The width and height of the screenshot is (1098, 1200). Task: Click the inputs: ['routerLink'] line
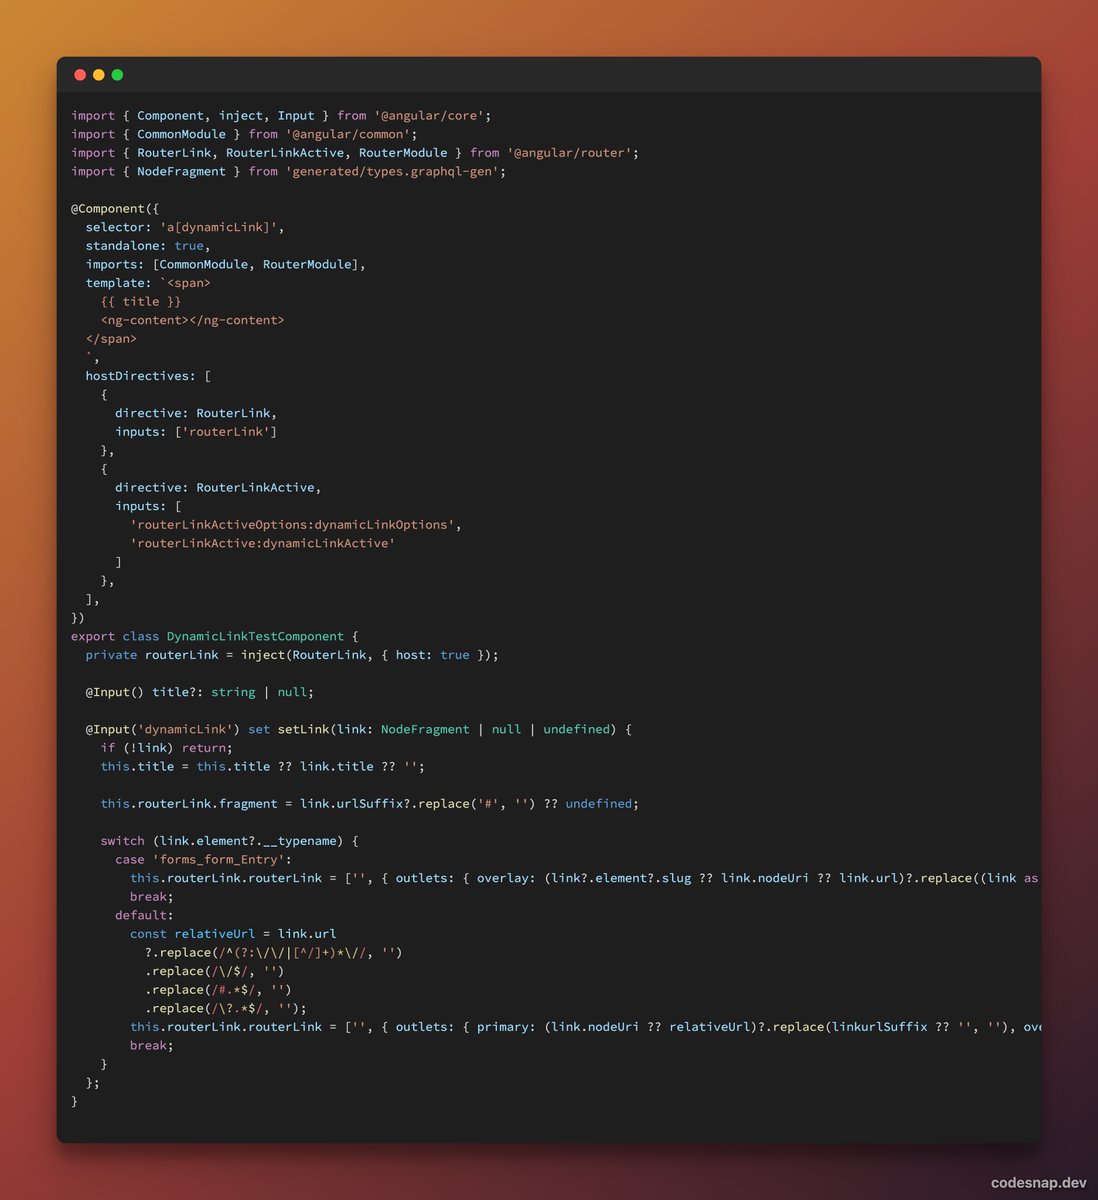196,432
